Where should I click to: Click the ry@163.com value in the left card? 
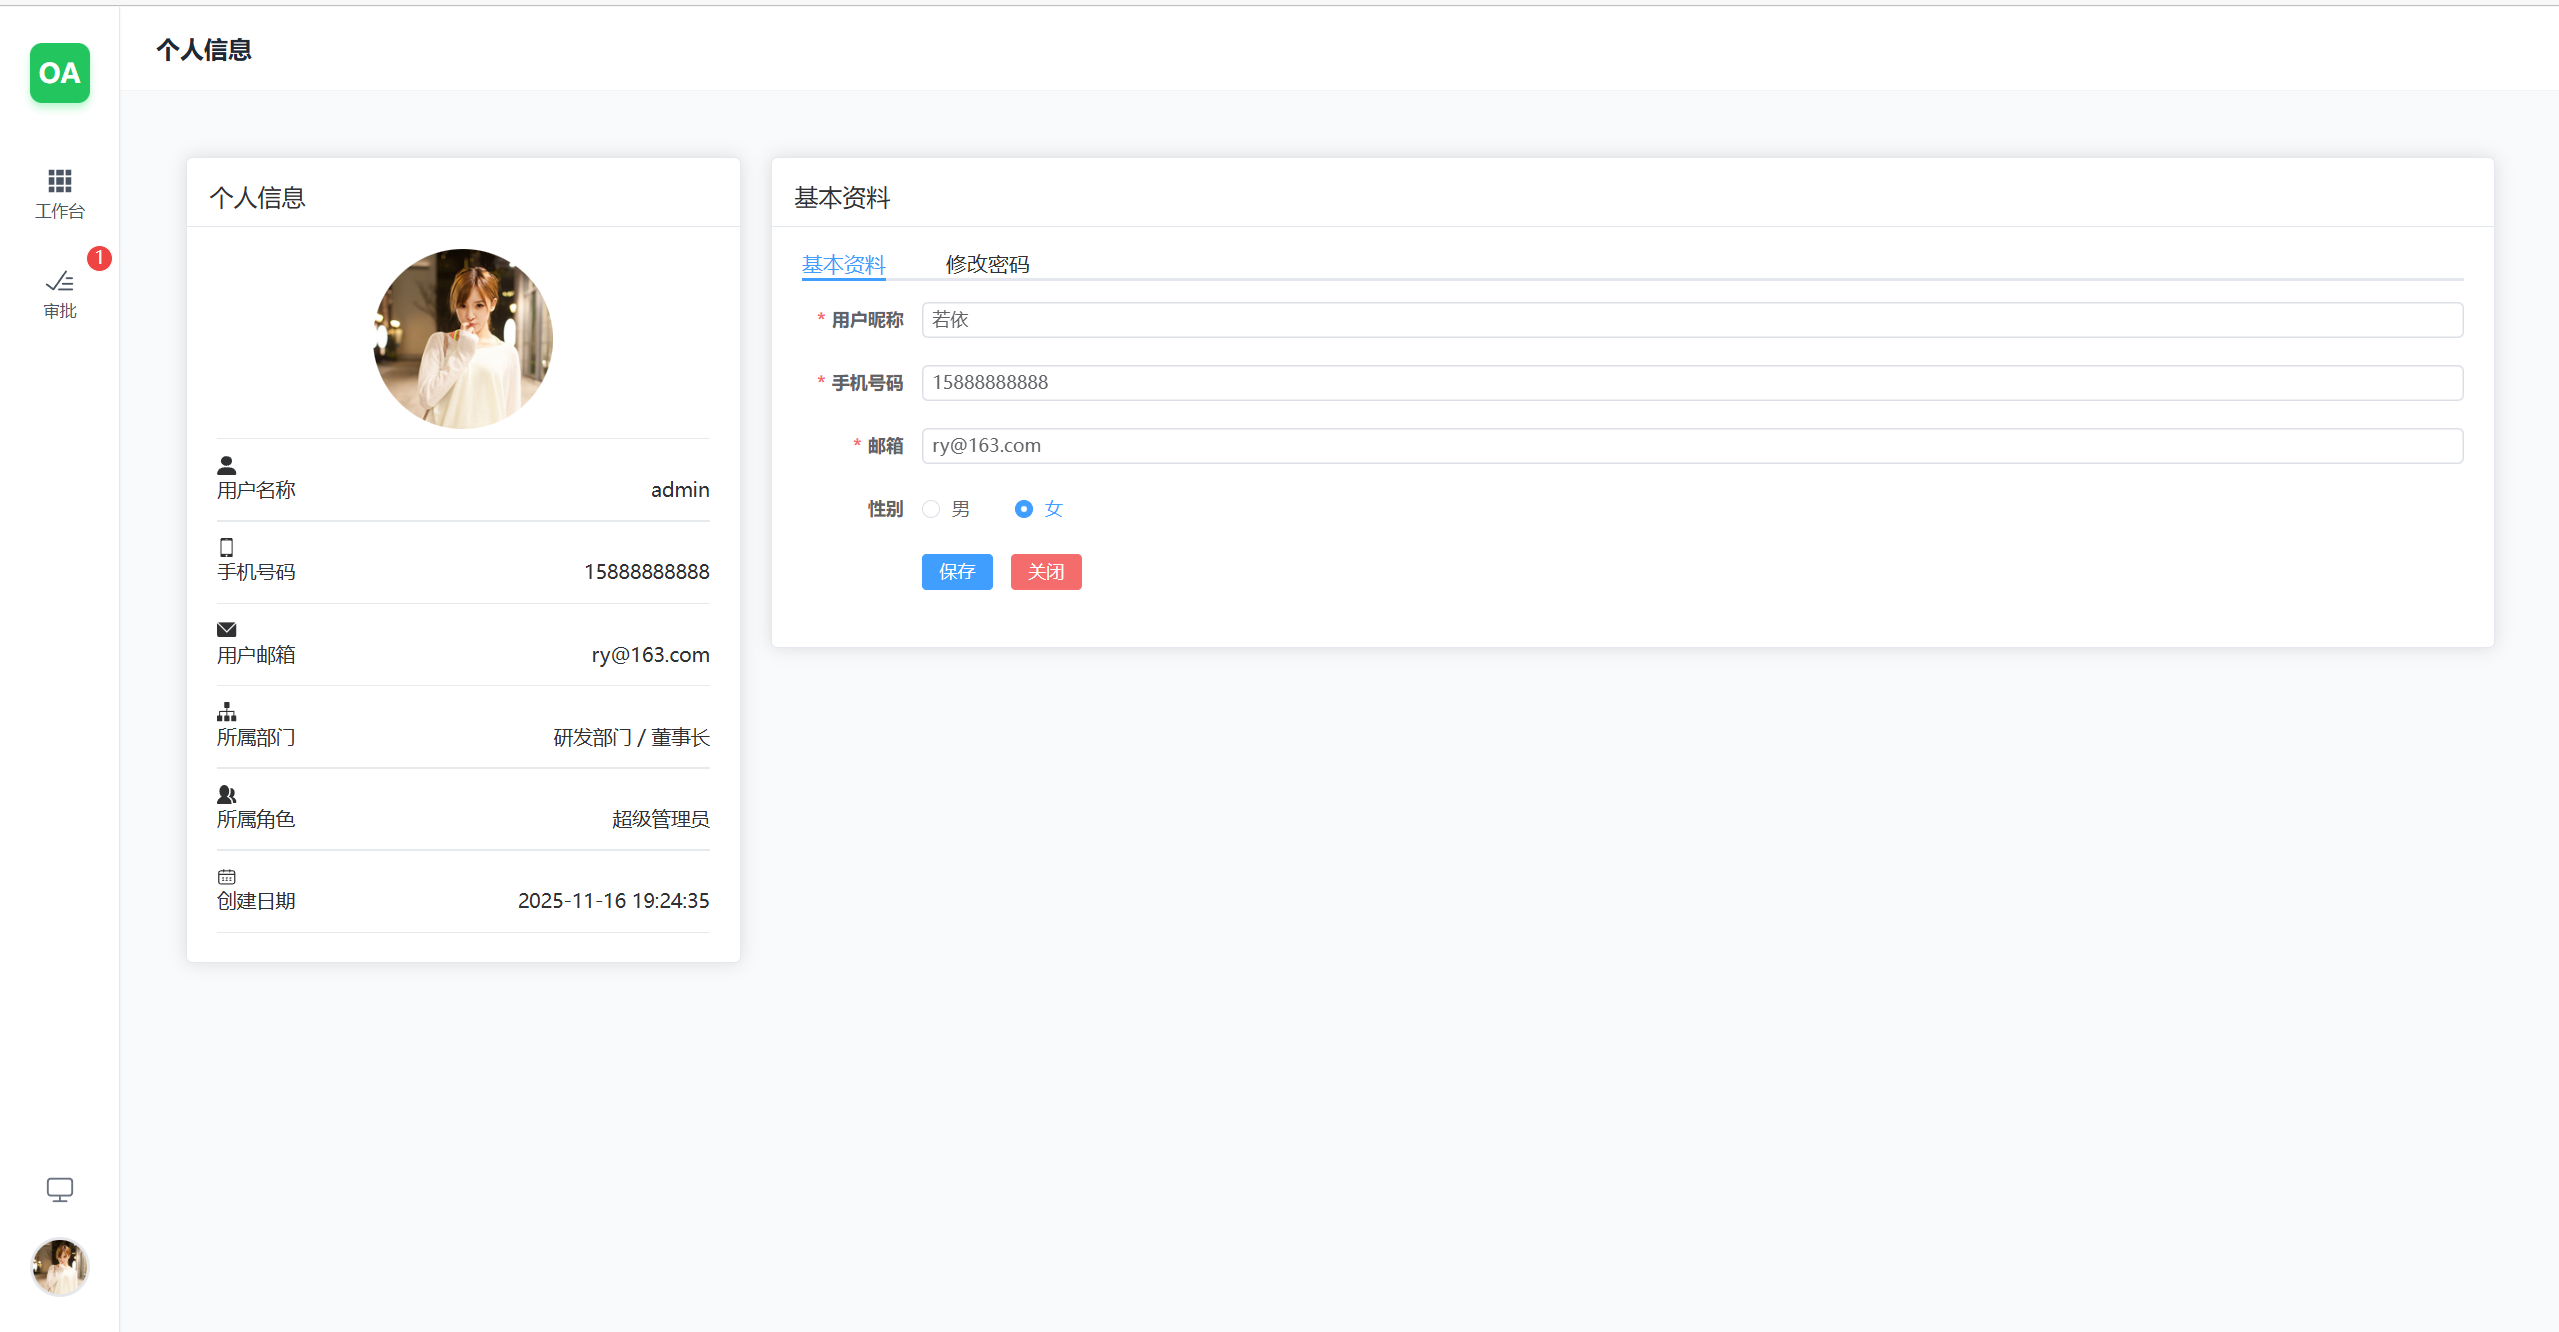click(651, 655)
